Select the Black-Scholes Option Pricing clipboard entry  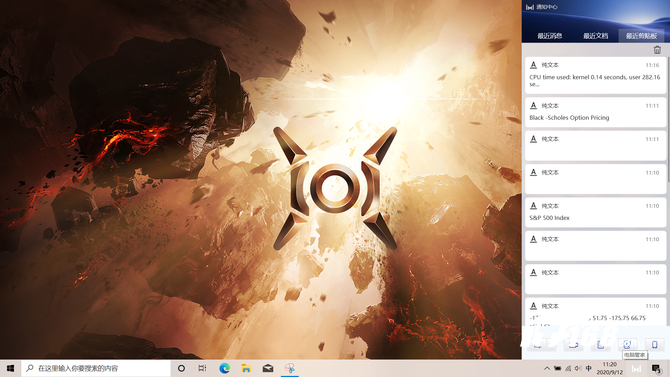[x=595, y=112]
